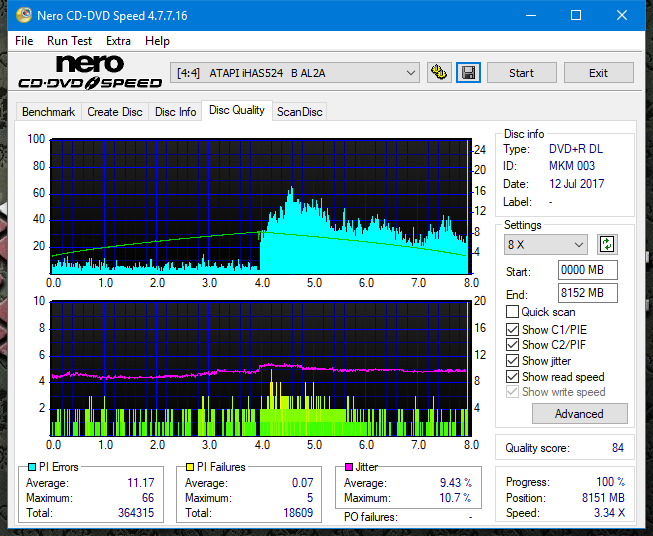Viewport: 653px width, 536px height.
Task: Click the disc ID MKM 003 text
Action: tap(572, 166)
